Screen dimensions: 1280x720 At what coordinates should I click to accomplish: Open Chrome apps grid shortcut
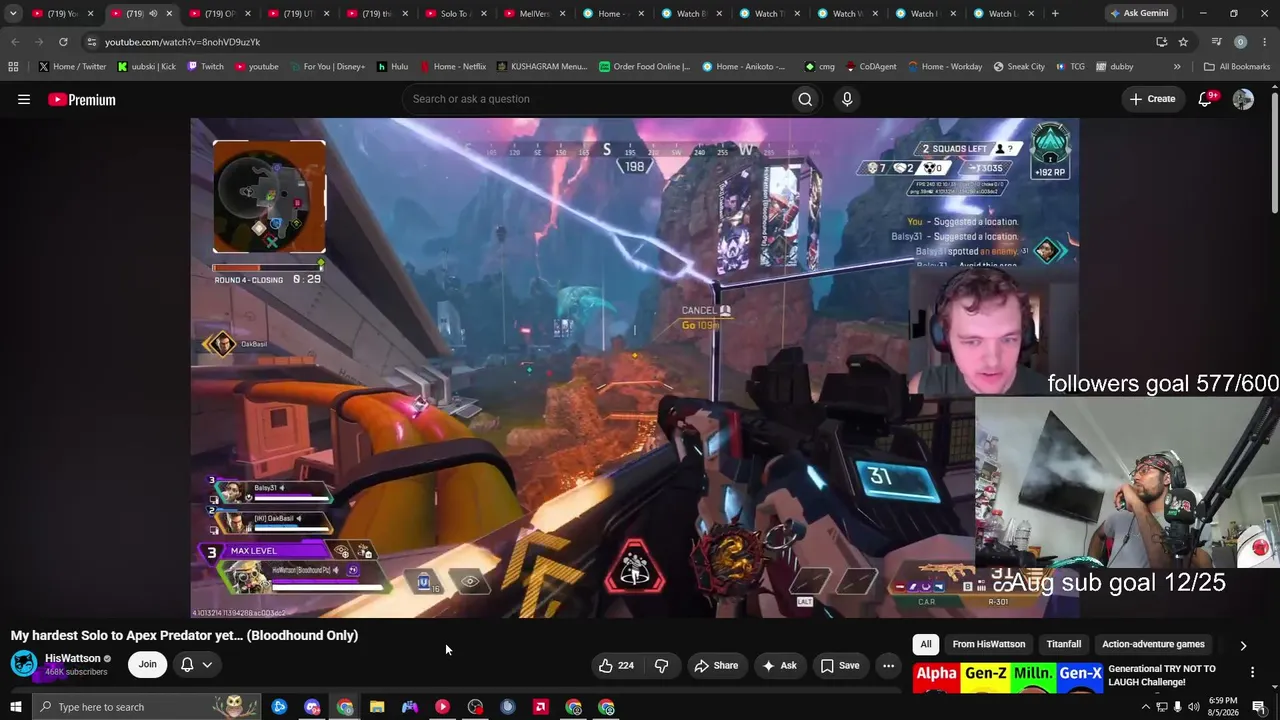point(13,67)
